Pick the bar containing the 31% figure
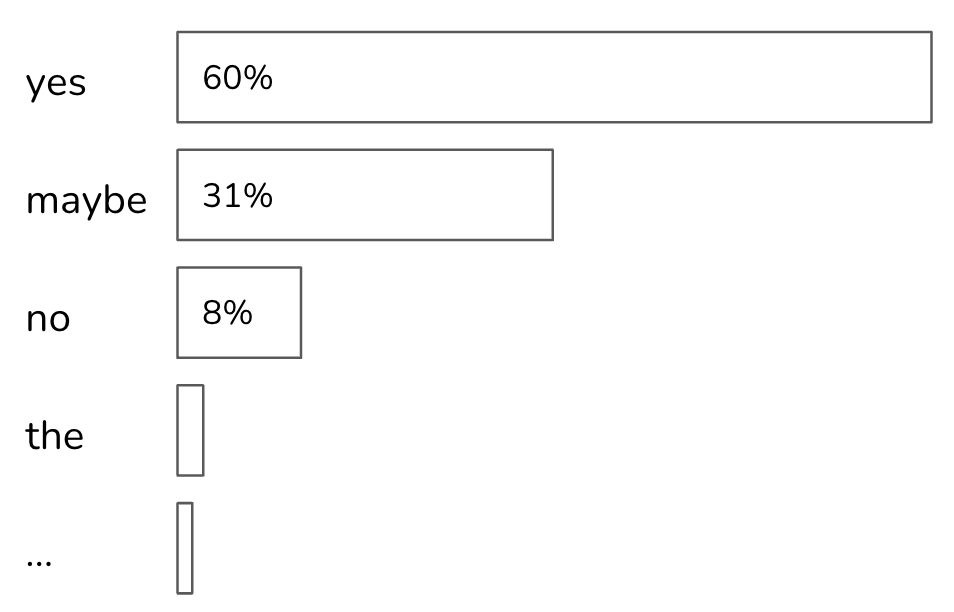 coord(365,195)
